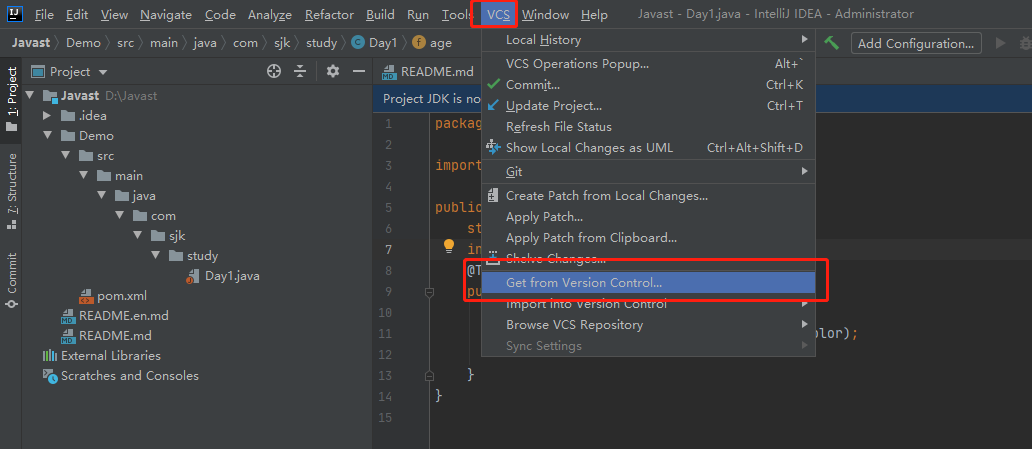Collapse the sjk package
This screenshot has height=449, width=1032.
point(137,236)
